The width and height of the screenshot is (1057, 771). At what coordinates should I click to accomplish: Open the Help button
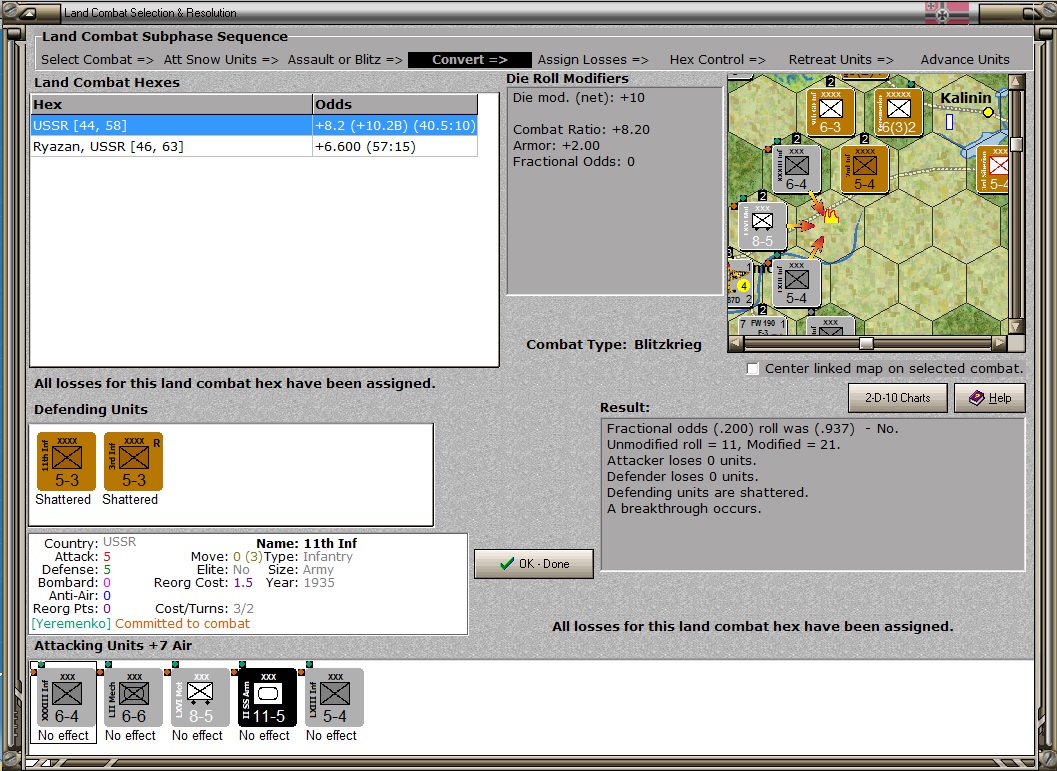tap(990, 398)
